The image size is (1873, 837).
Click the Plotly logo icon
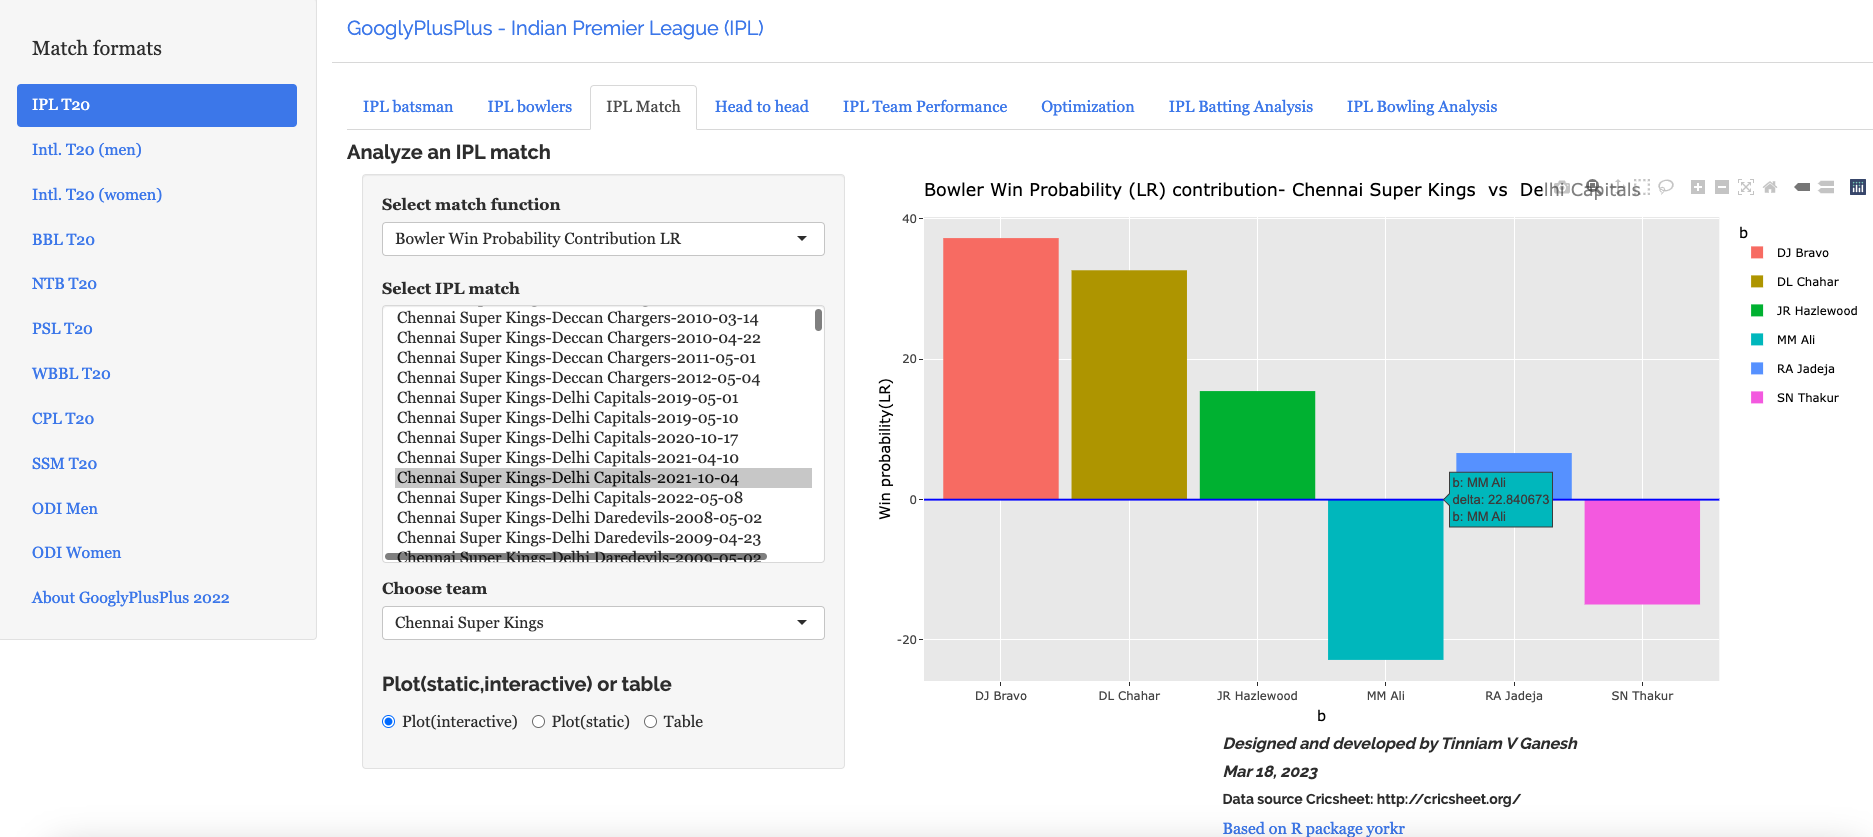1858,187
